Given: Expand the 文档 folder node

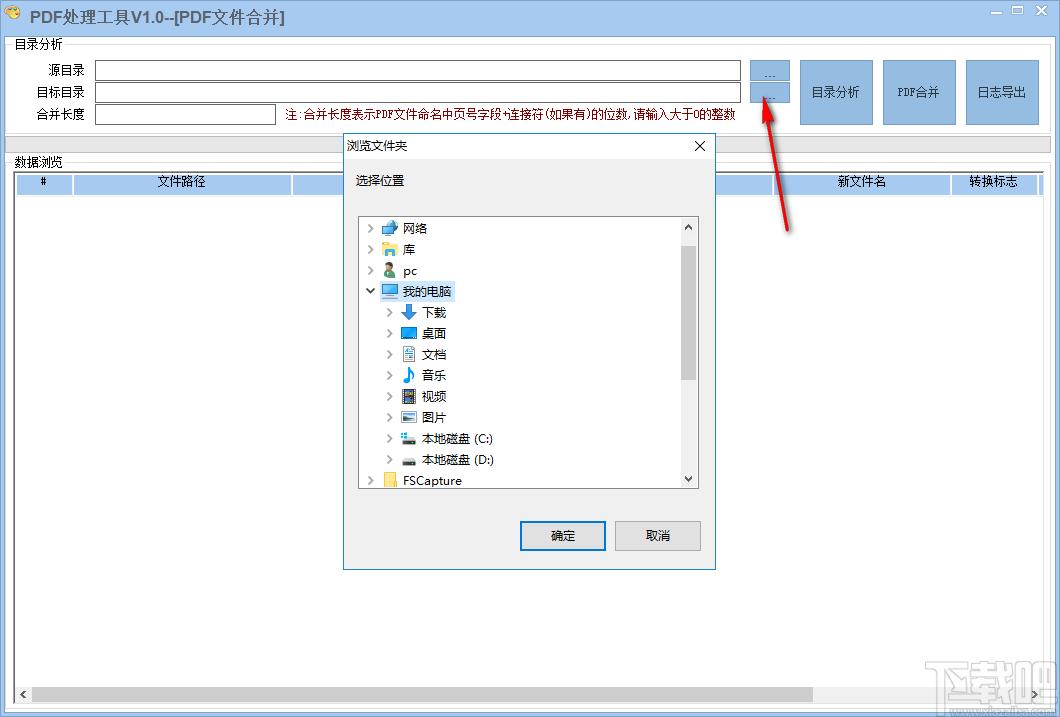Looking at the screenshot, I should [389, 354].
